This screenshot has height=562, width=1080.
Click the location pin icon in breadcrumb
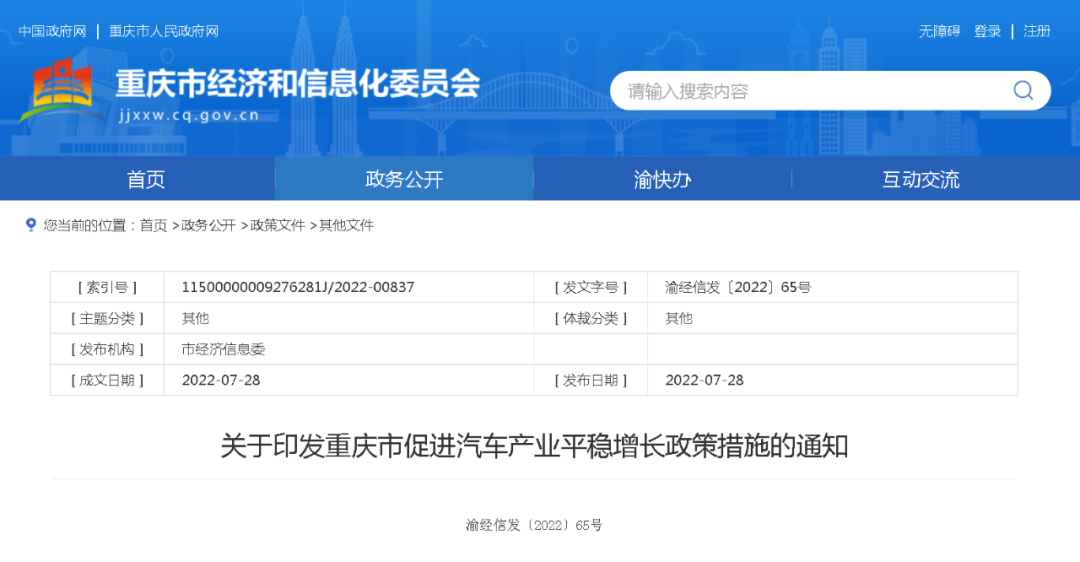pyautogui.click(x=30, y=225)
